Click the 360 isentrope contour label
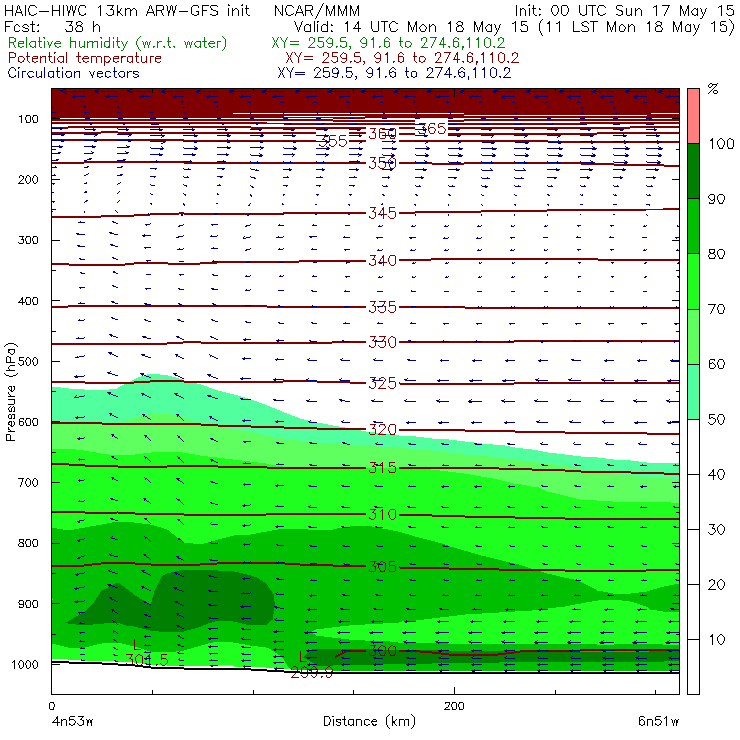Image resolution: width=740 pixels, height=740 pixels. (382, 134)
